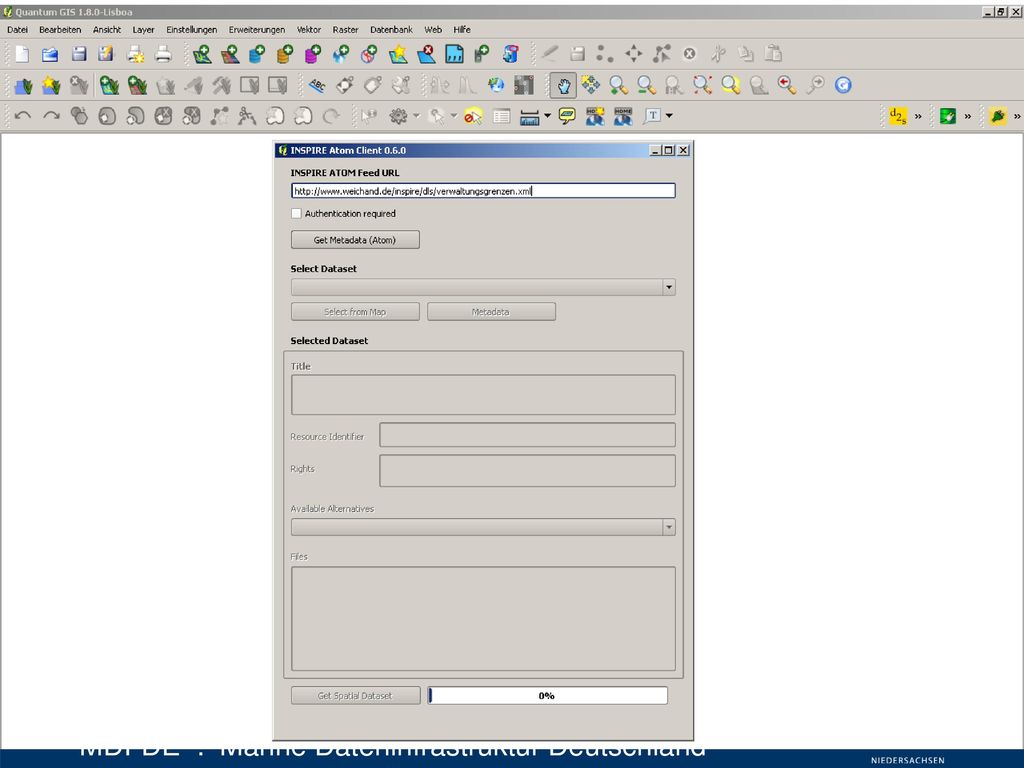Remove layer using the red X icon
1024x768 pixels.
426,54
